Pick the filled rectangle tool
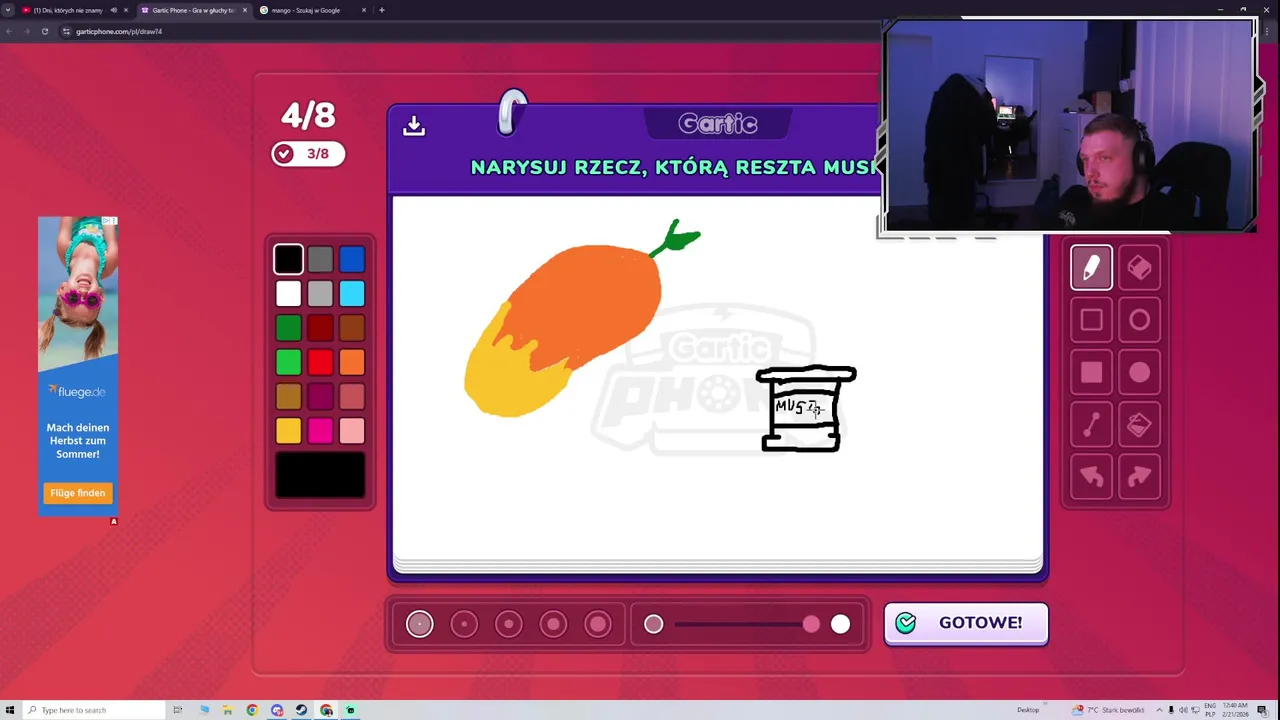 click(x=1091, y=373)
